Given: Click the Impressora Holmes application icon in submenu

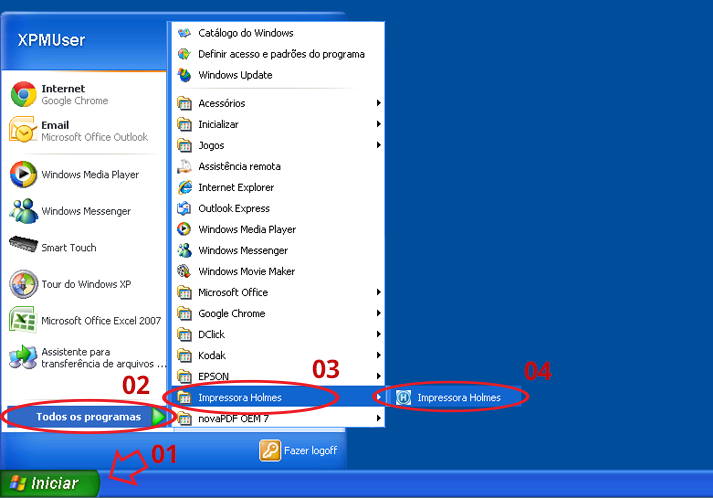Looking at the screenshot, I should click(x=403, y=397).
